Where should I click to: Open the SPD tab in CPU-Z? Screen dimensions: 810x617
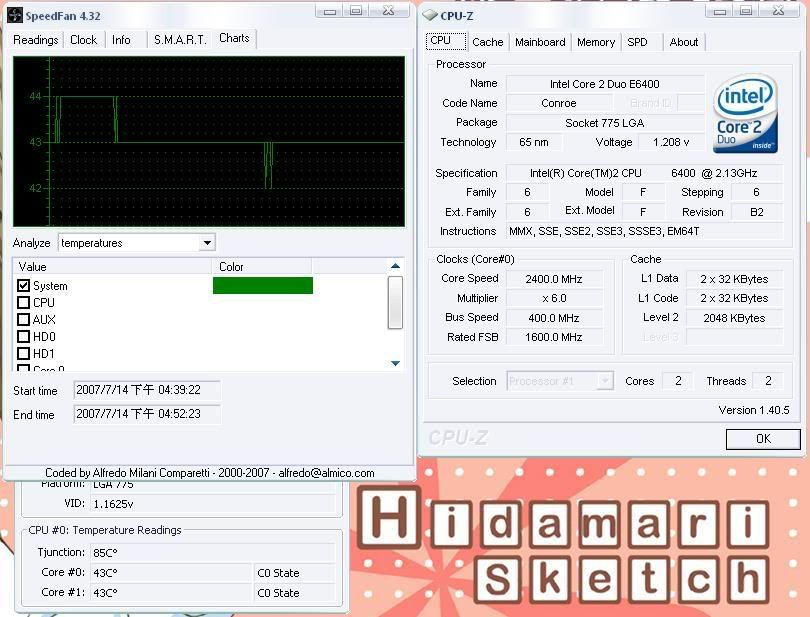click(637, 42)
